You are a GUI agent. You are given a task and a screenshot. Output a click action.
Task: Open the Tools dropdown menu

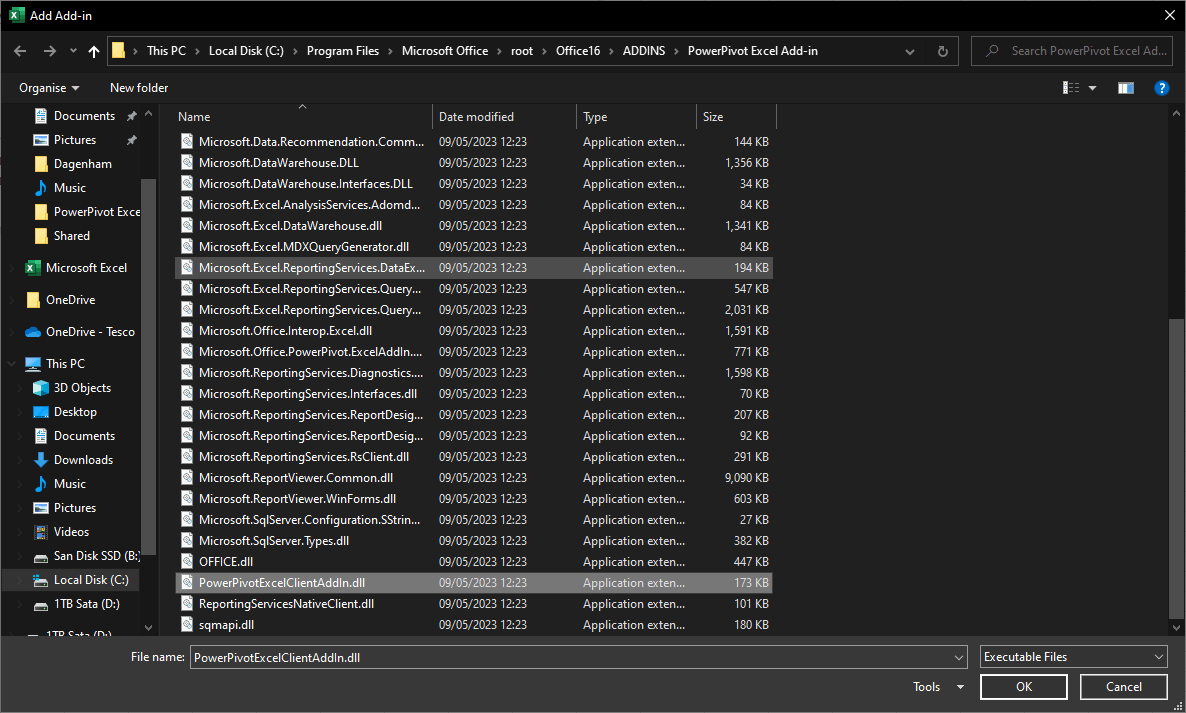(938, 687)
